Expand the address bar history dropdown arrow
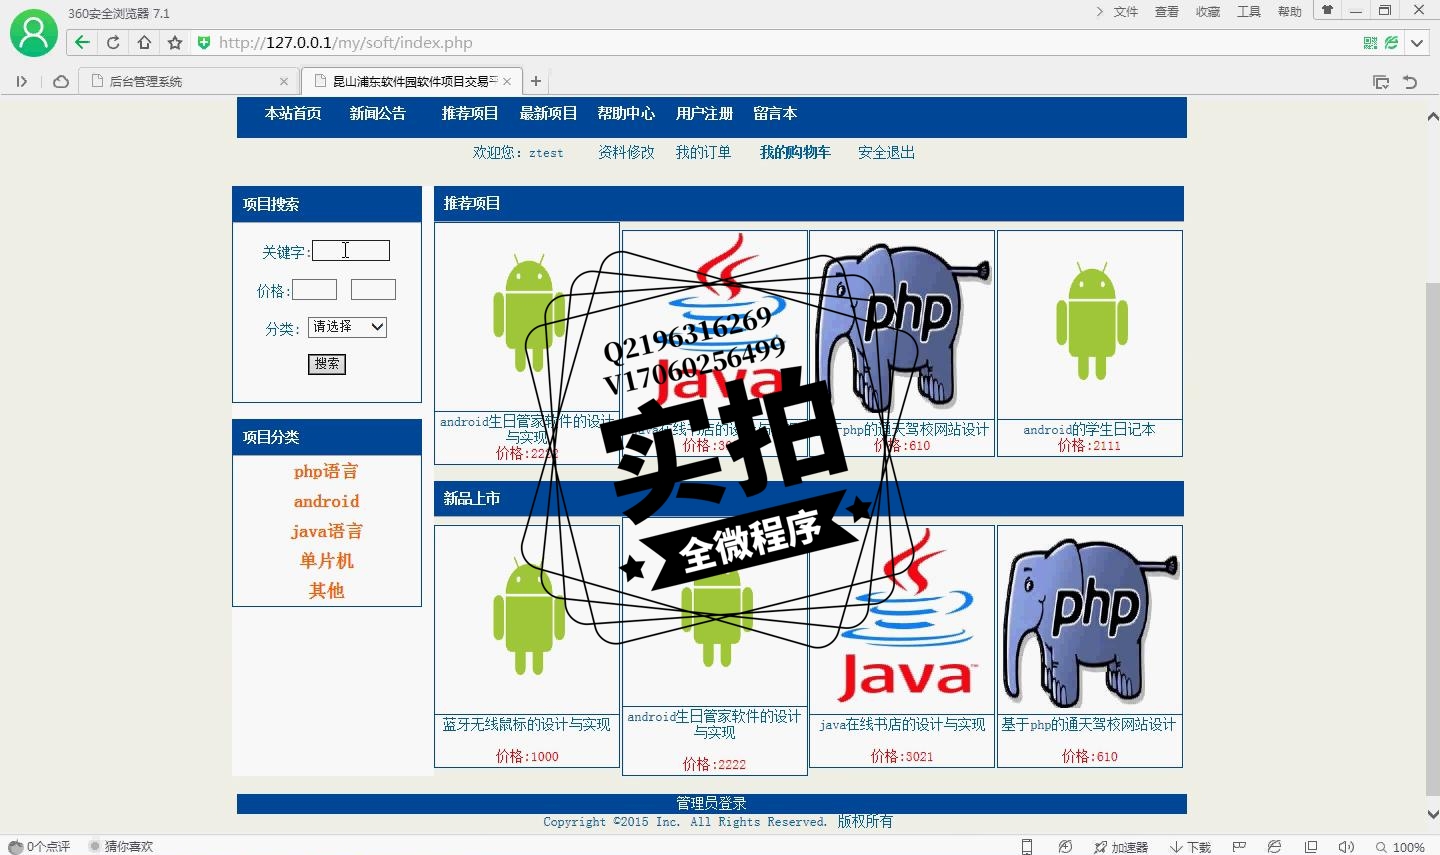1440x855 pixels. coord(1417,43)
